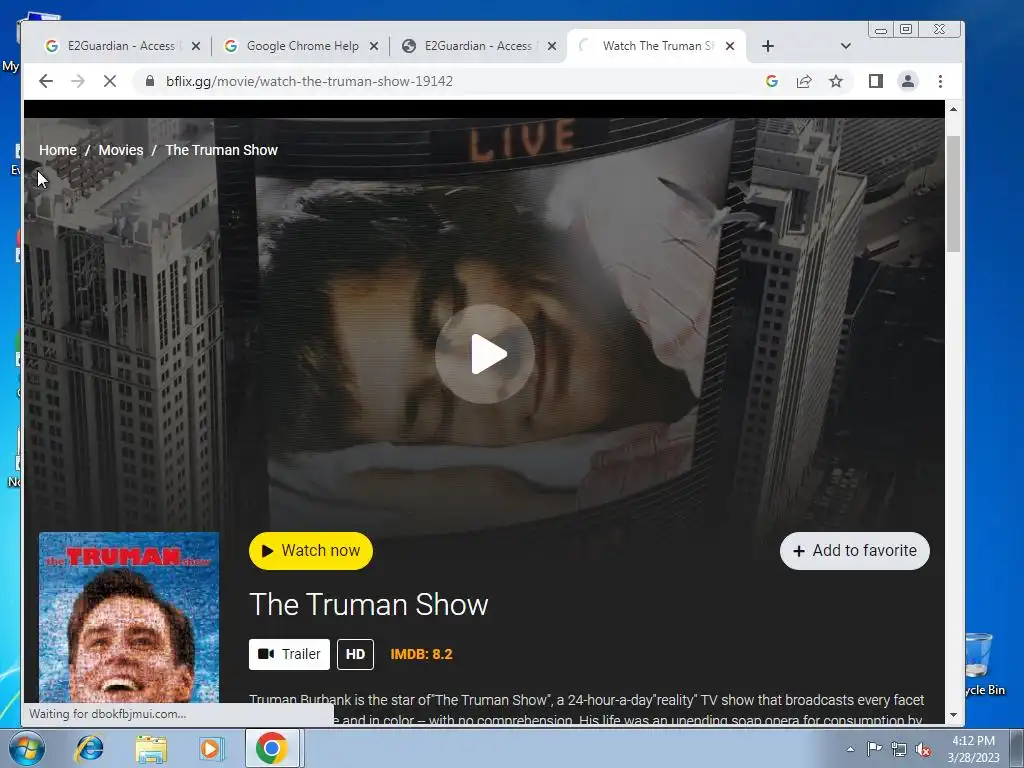
Task: View site security lock info
Action: [150, 81]
